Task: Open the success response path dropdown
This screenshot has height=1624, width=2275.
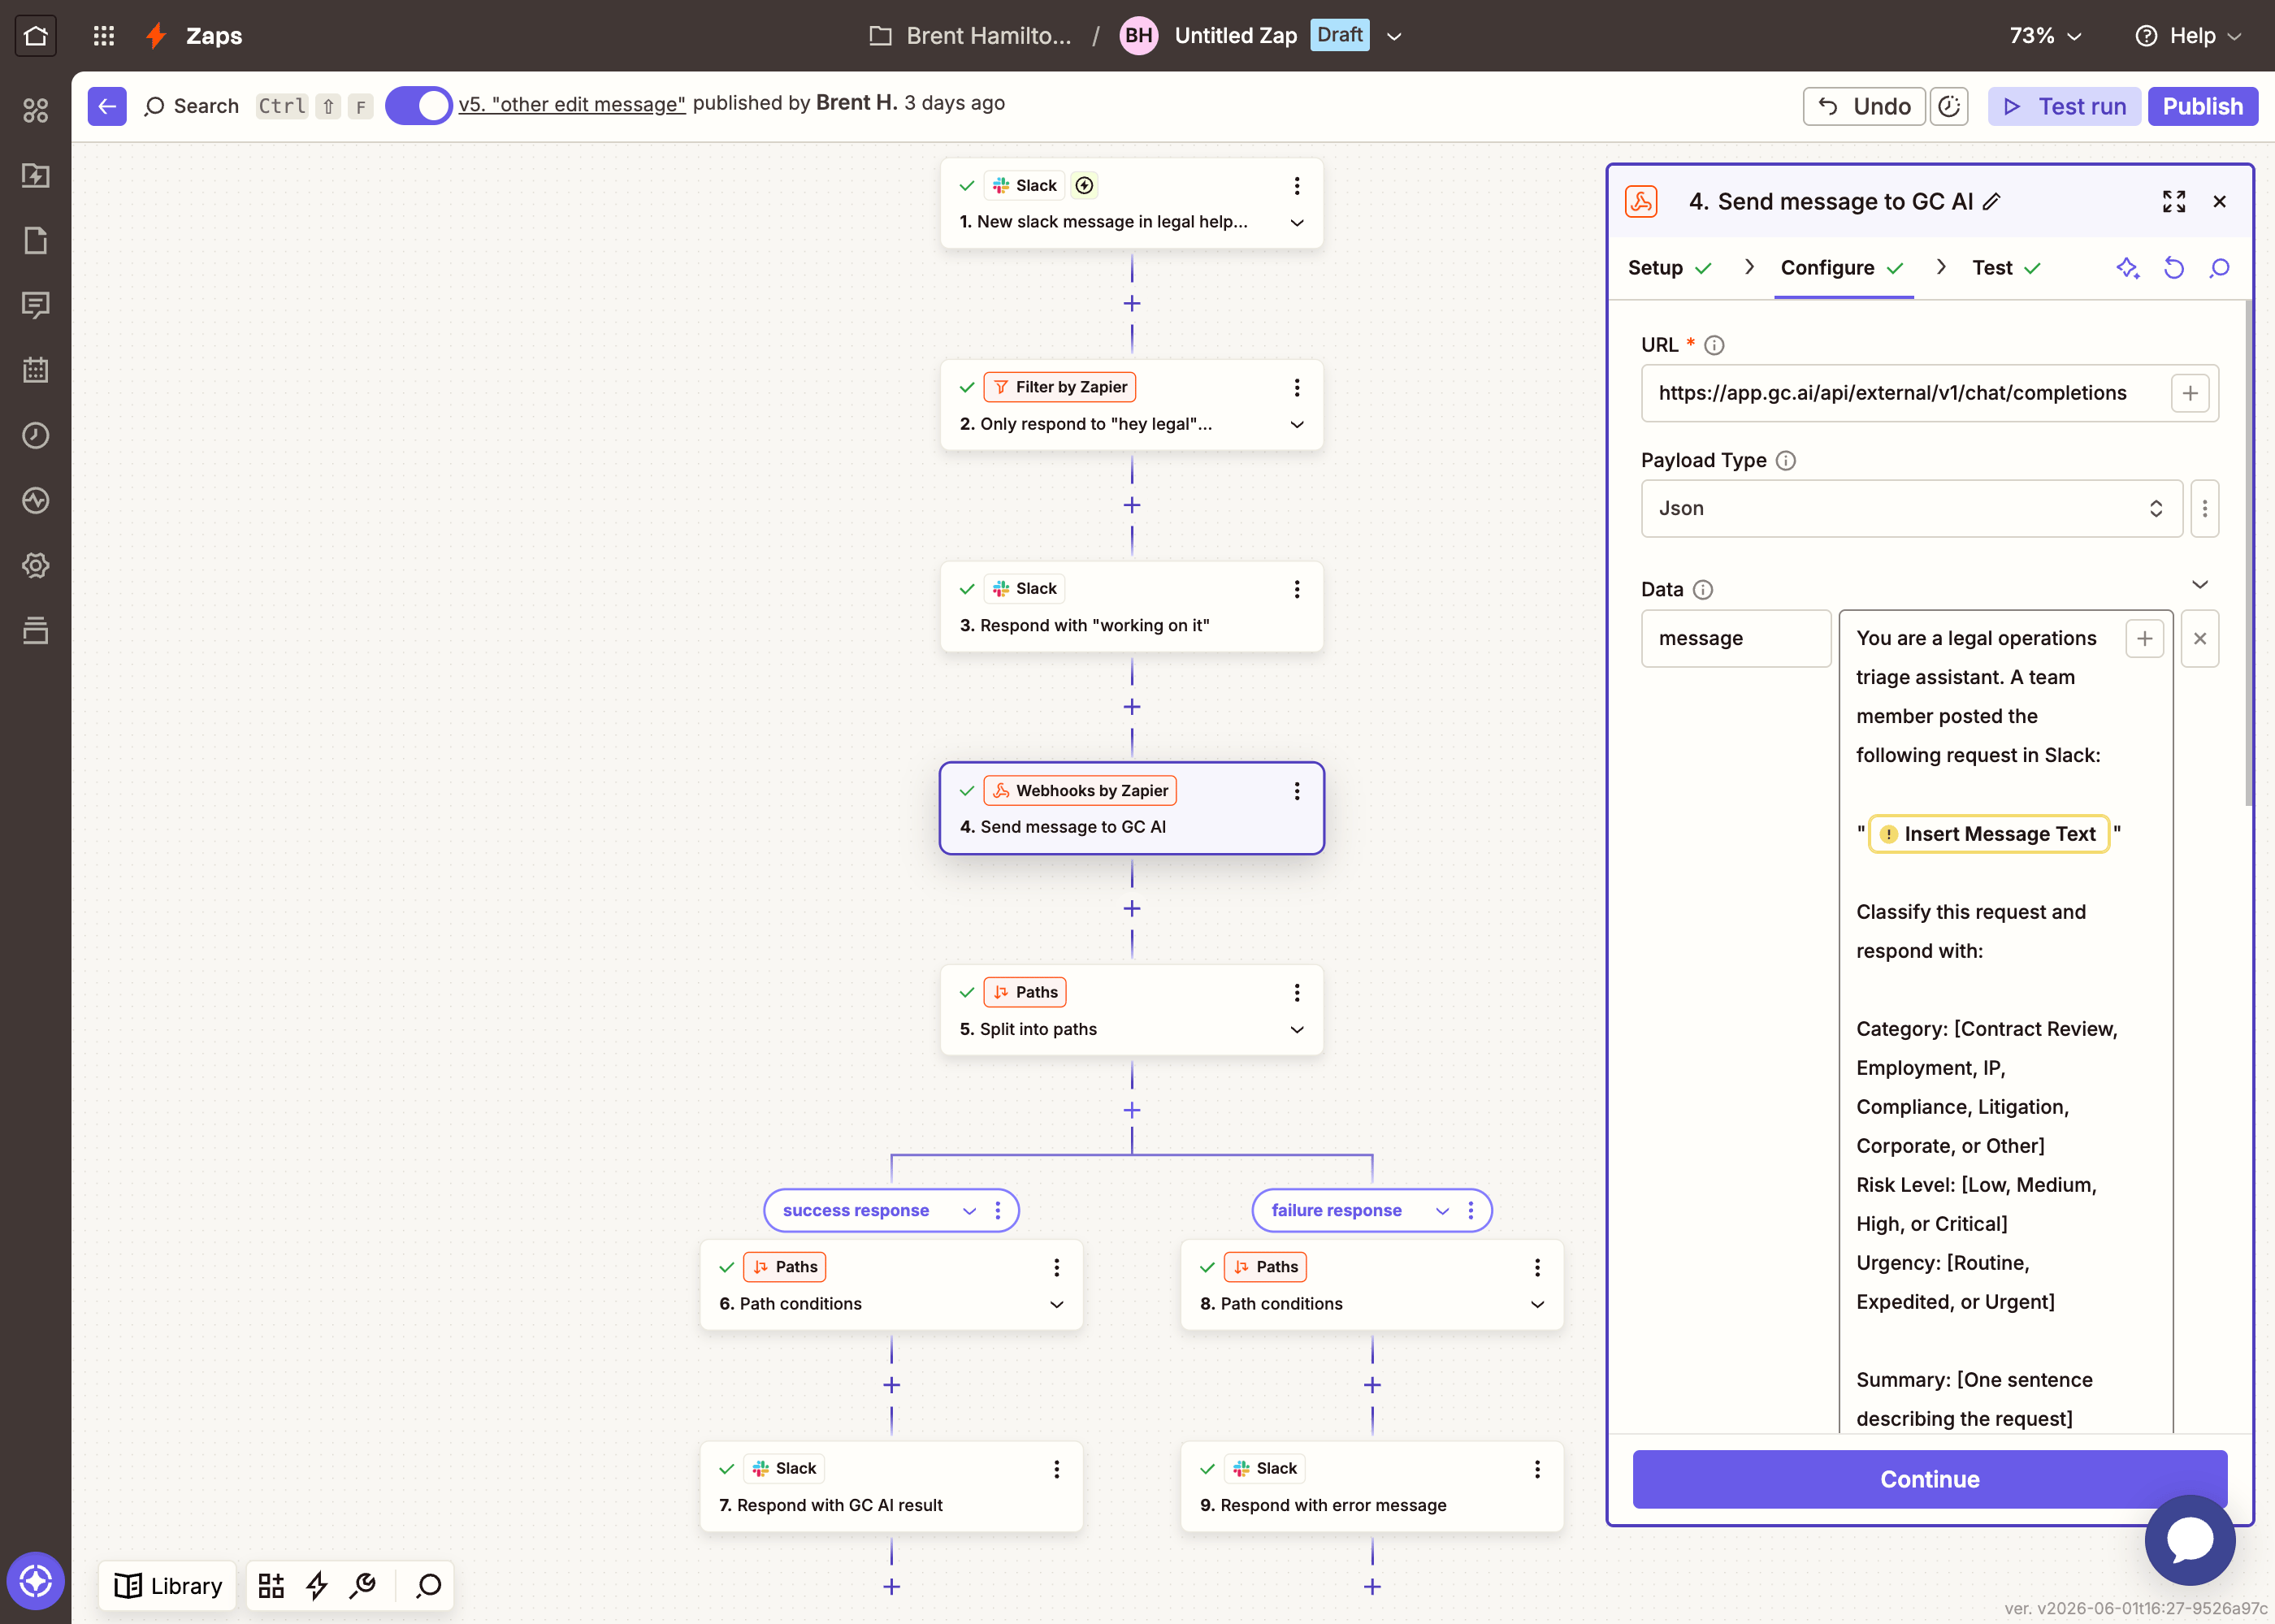Action: [x=969, y=1211]
